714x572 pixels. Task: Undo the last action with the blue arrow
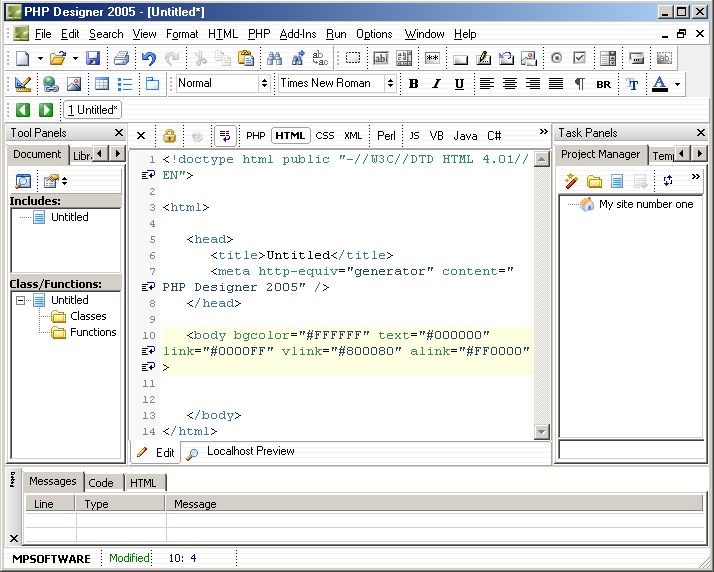[148, 58]
